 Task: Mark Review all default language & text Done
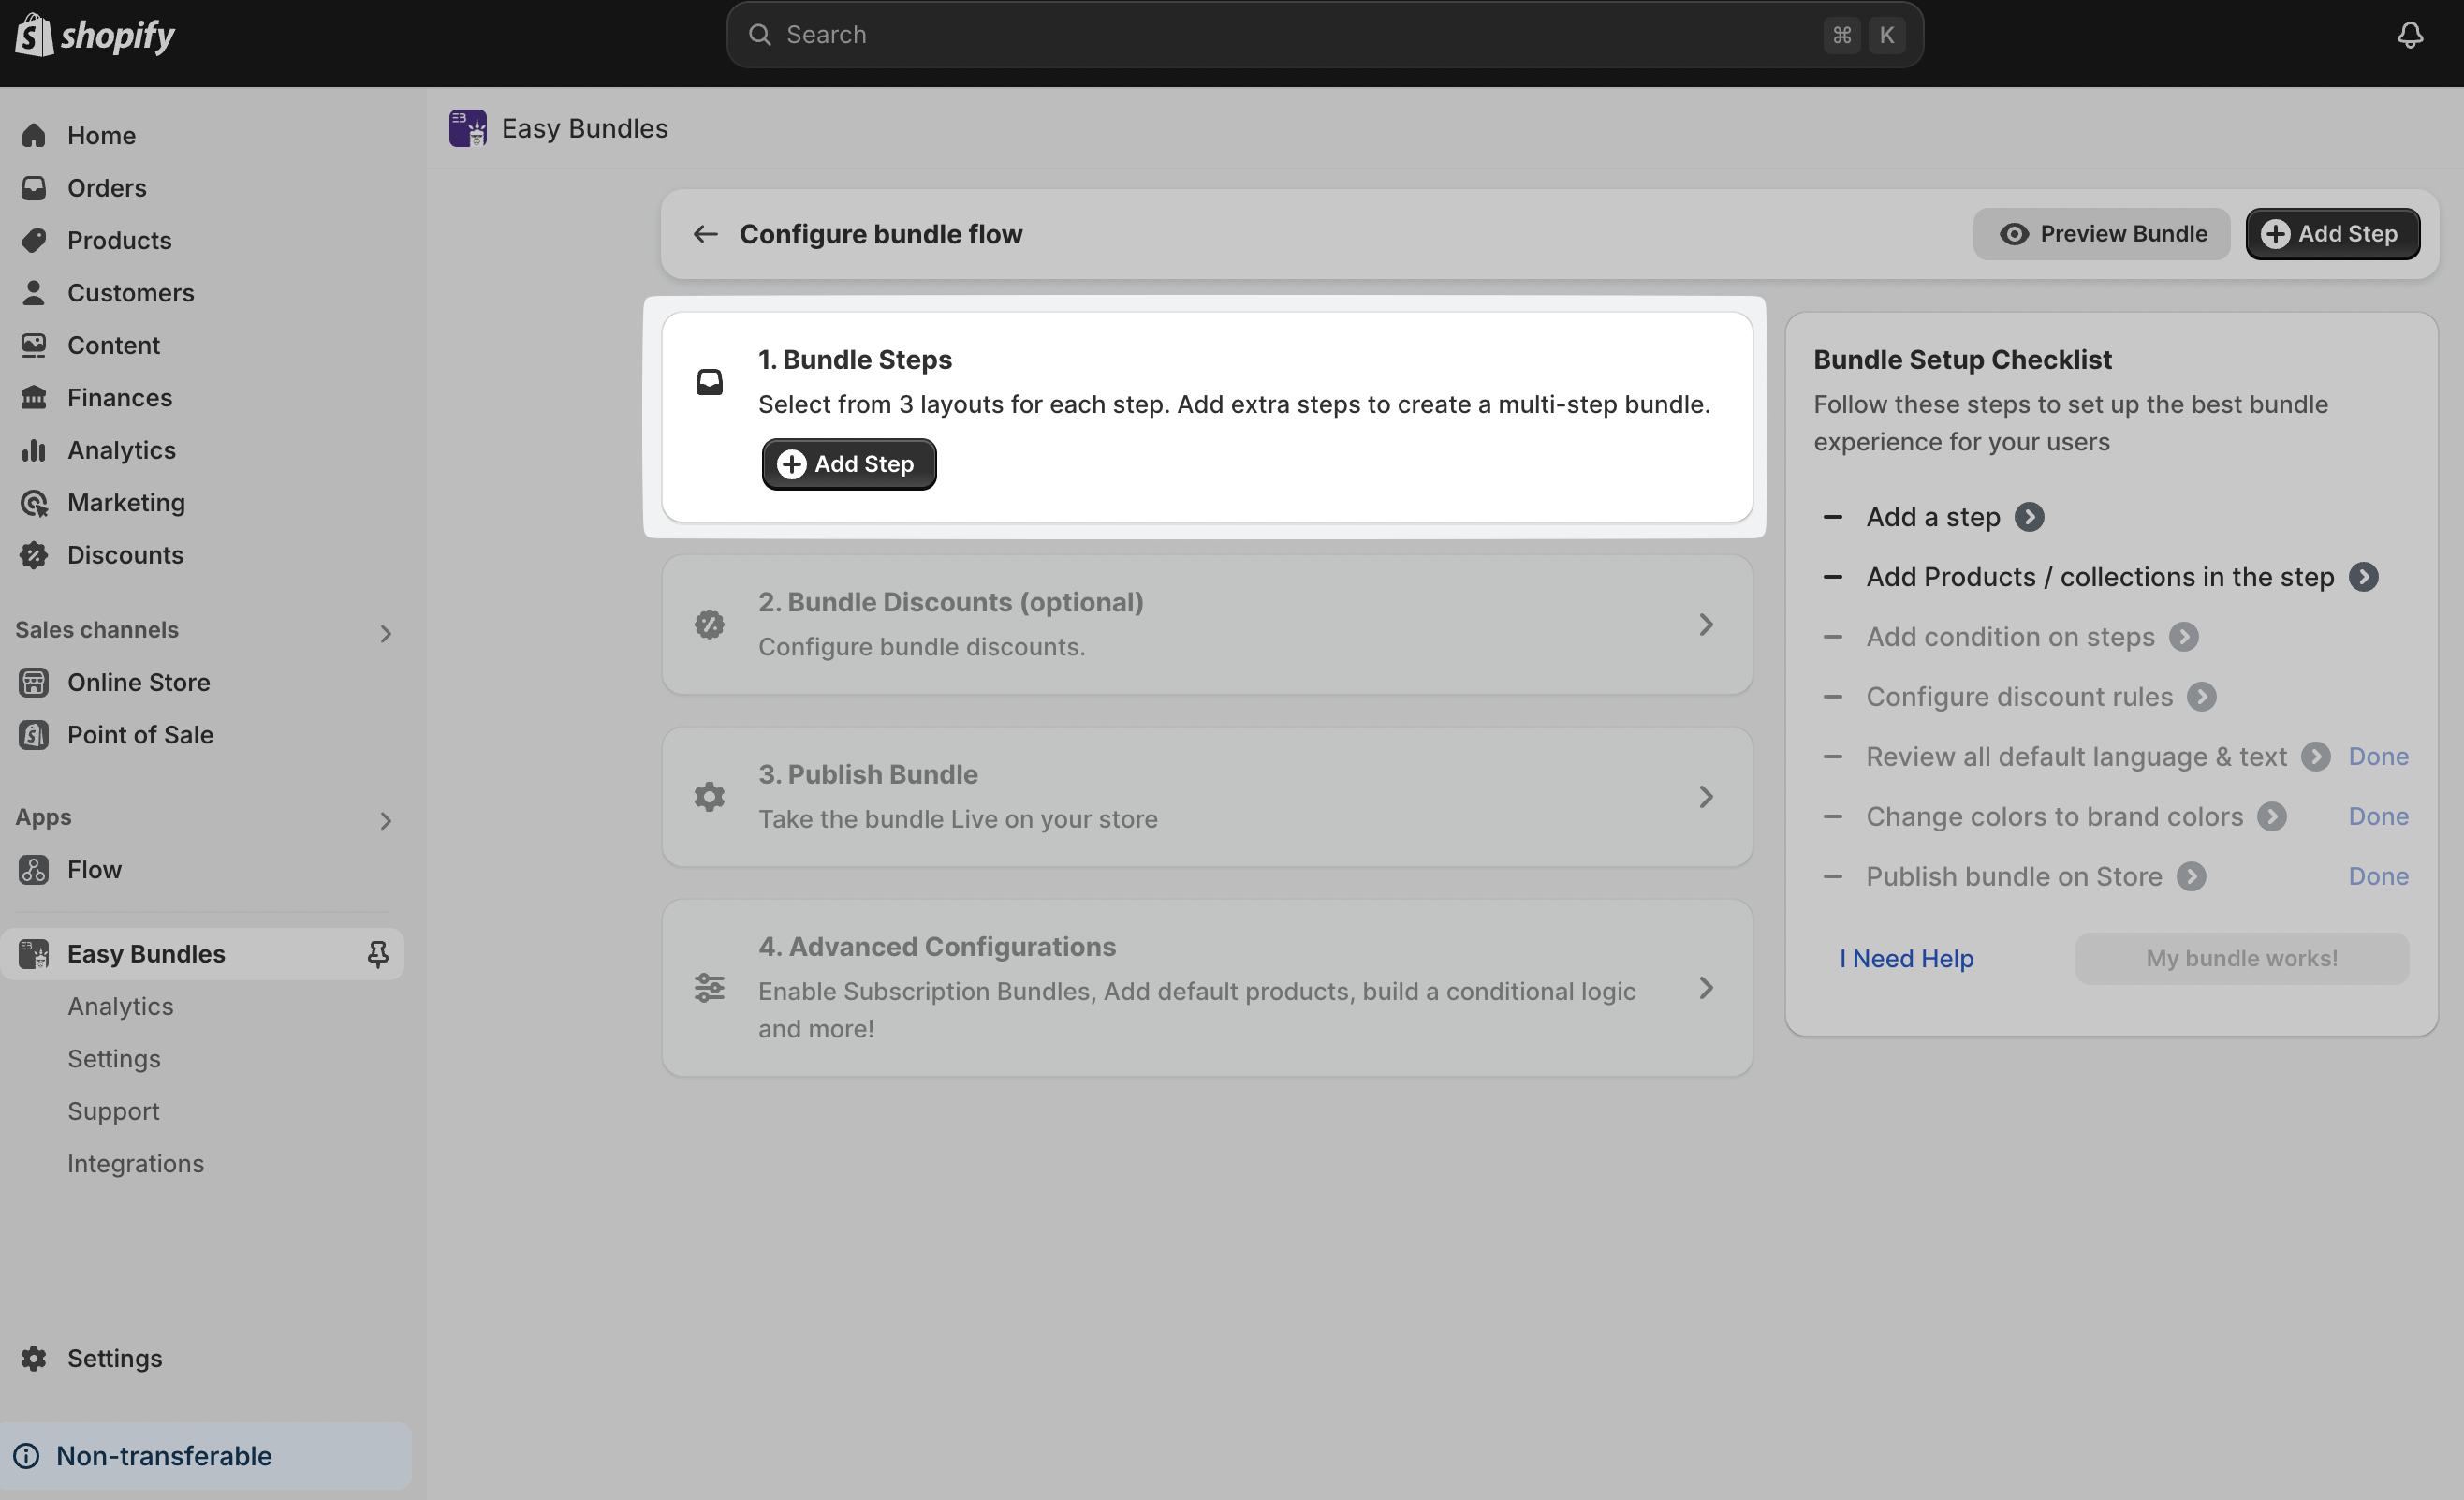coord(2377,757)
